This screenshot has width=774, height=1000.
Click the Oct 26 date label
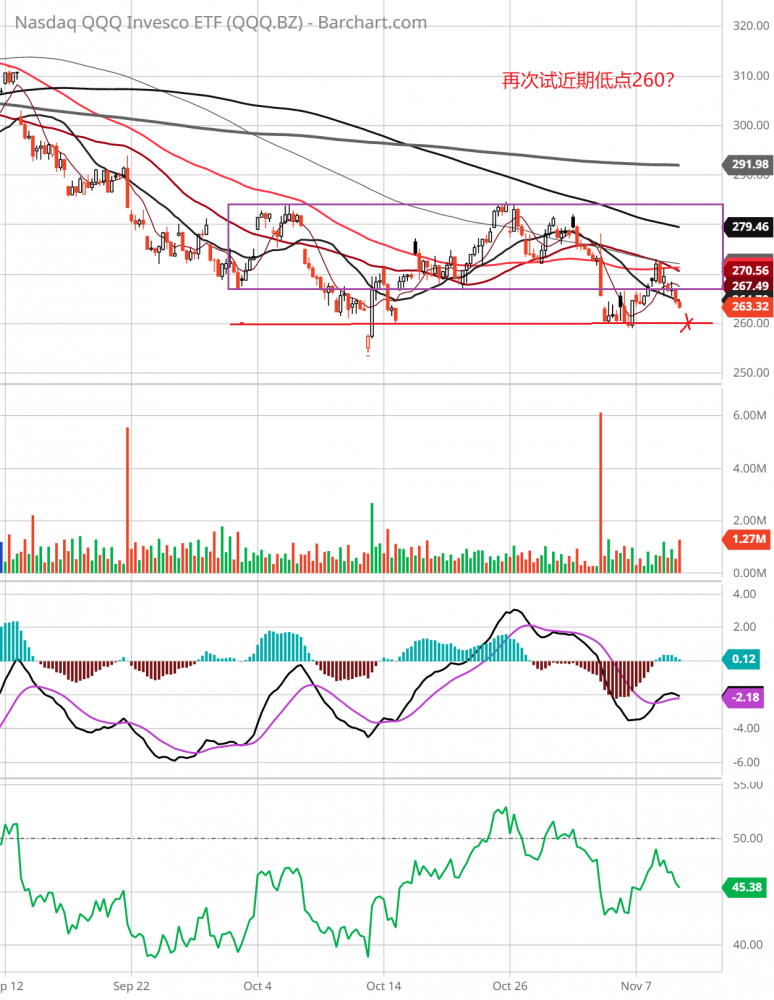tap(509, 985)
